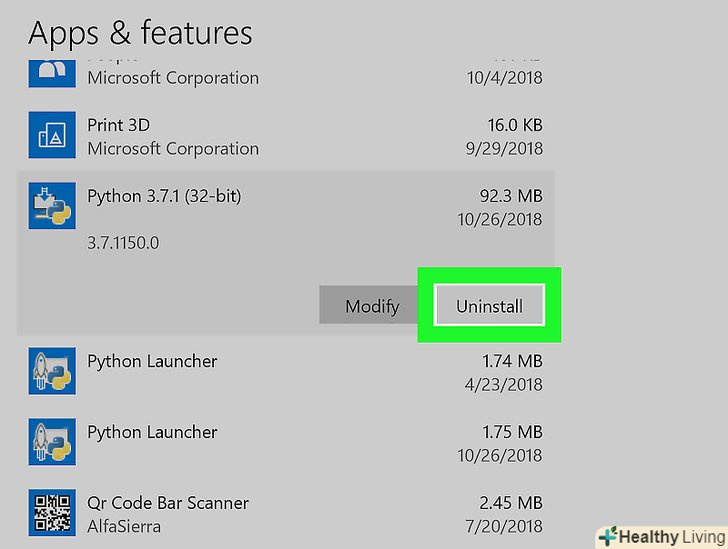Select the Qr Code Bar Scanner app name
The image size is (728, 549).
[168, 503]
